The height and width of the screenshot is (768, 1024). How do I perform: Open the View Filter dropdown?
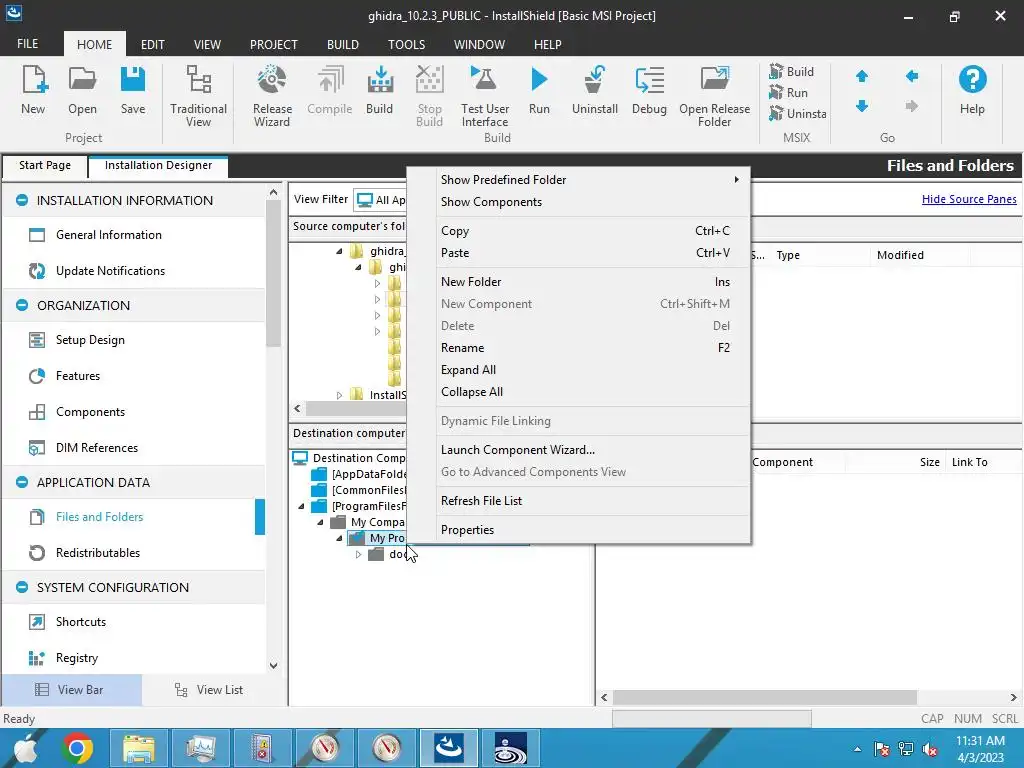click(381, 200)
